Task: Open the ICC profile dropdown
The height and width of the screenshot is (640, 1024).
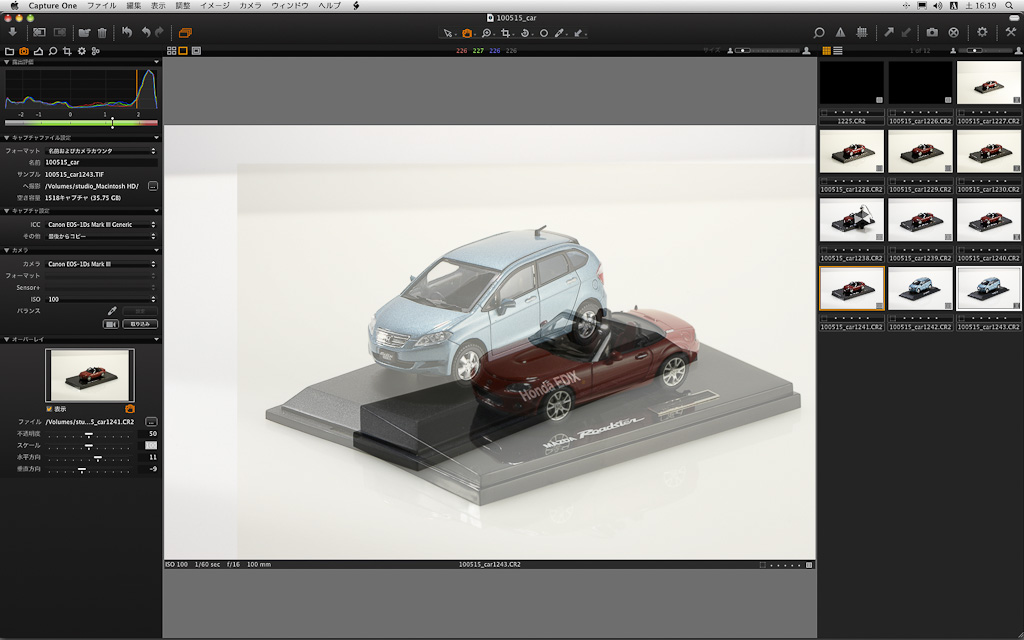Action: (100, 224)
